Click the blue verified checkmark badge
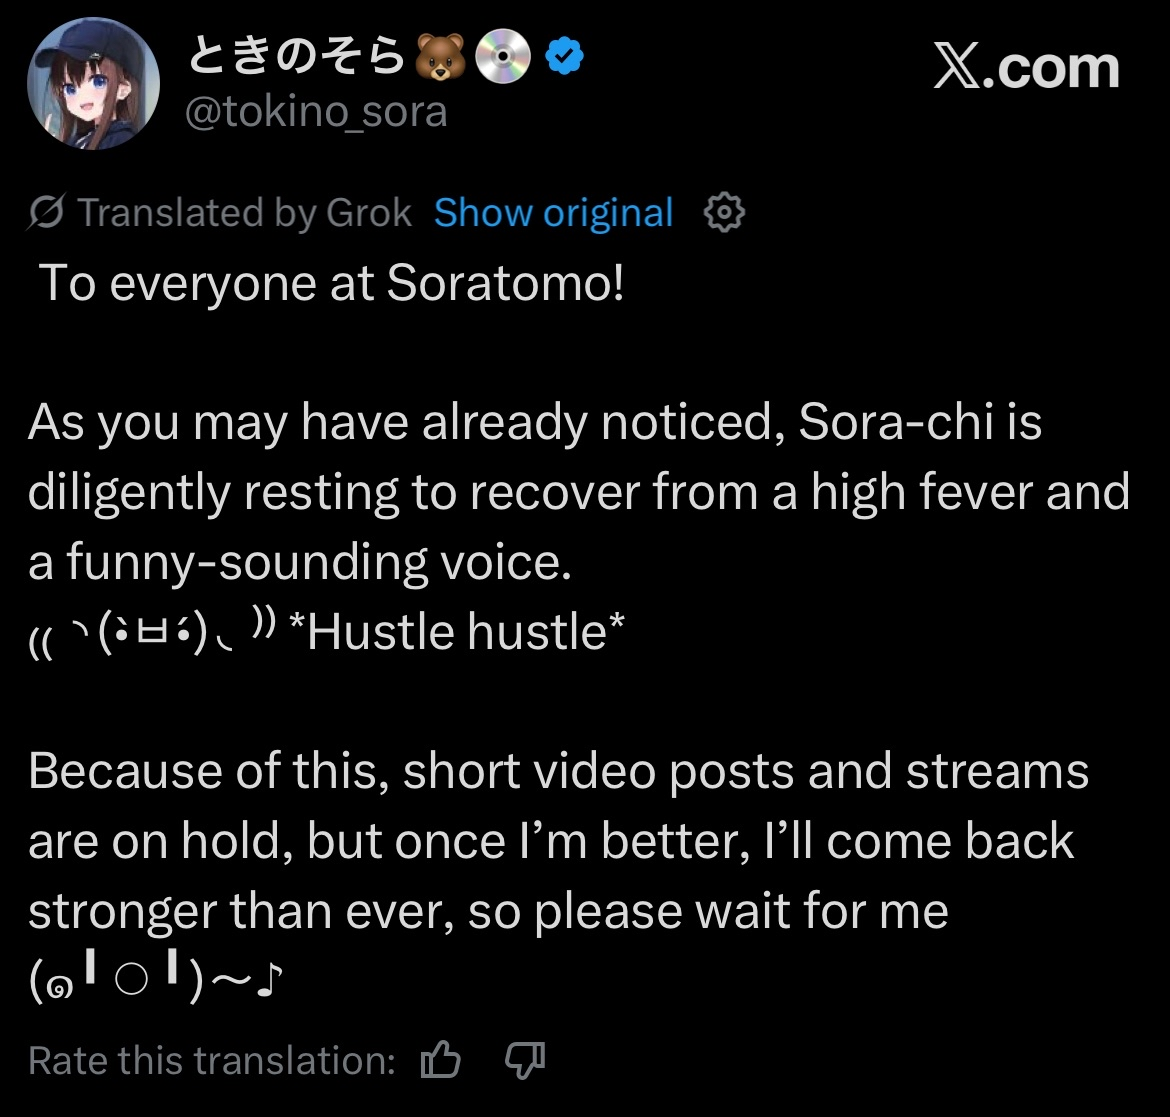The image size is (1170, 1117). tap(564, 62)
